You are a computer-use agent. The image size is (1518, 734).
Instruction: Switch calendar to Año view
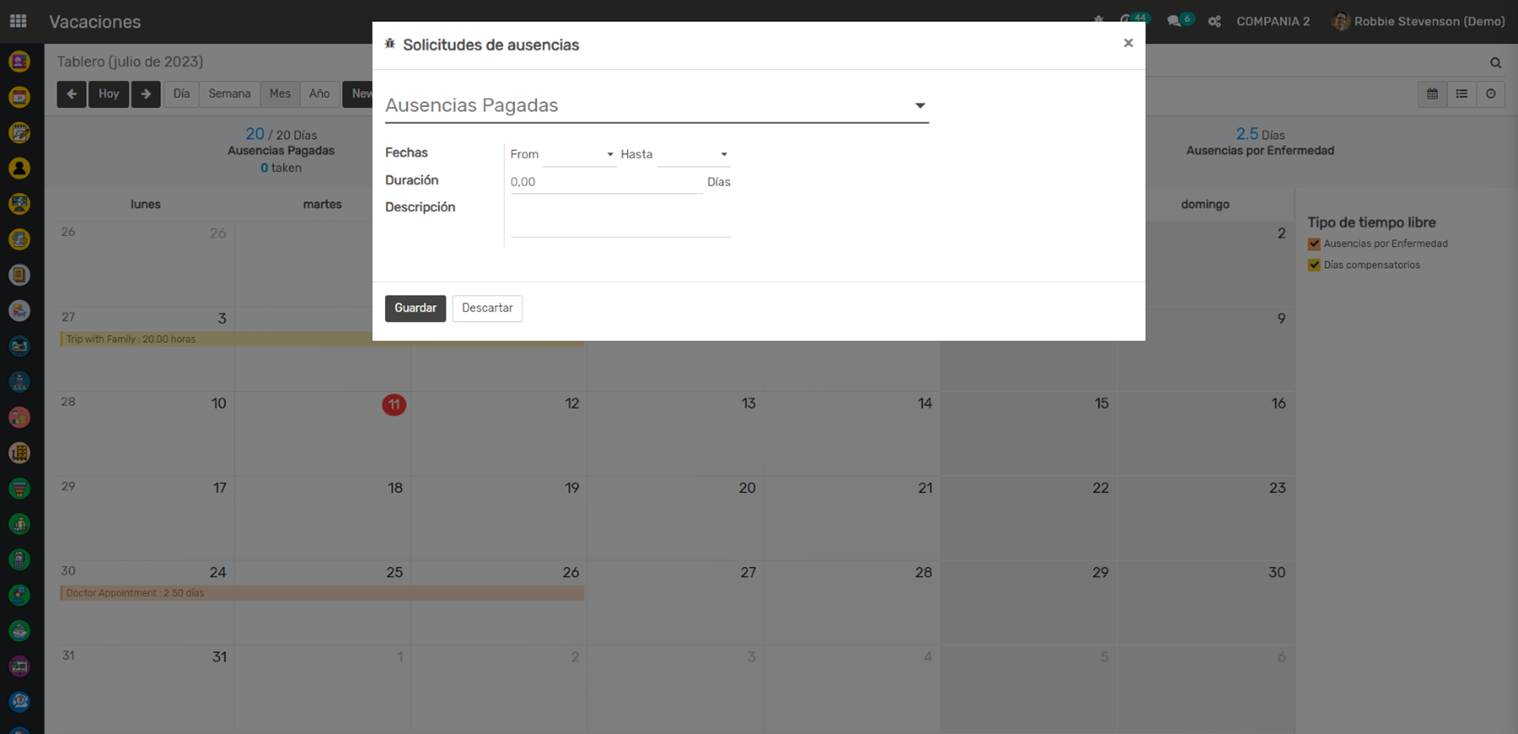319,94
